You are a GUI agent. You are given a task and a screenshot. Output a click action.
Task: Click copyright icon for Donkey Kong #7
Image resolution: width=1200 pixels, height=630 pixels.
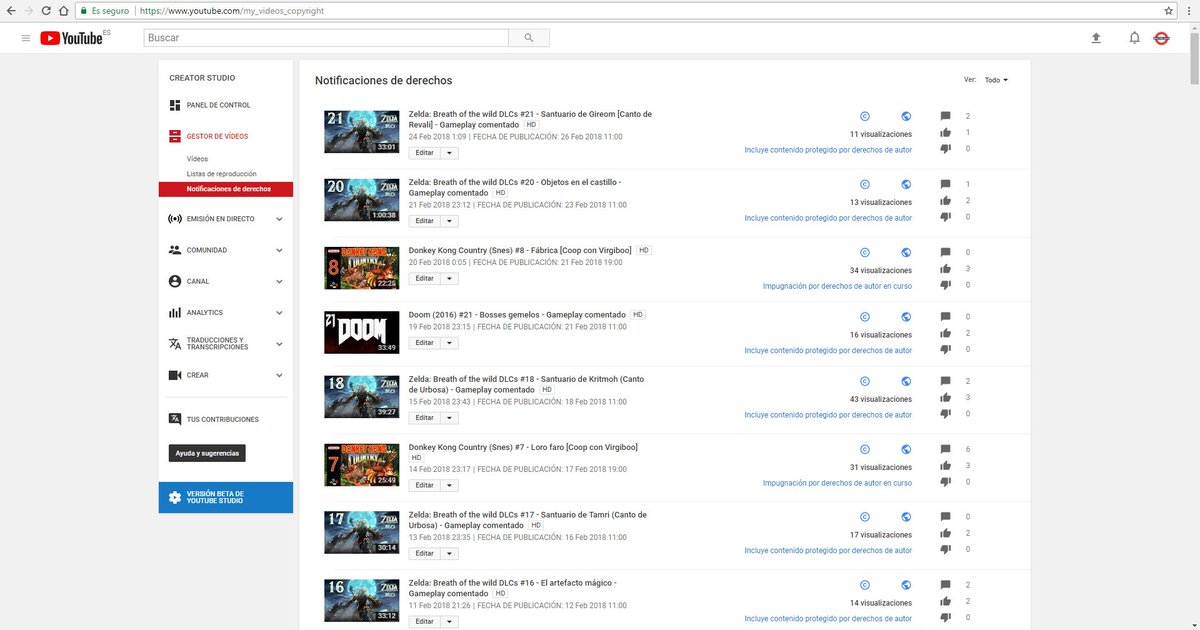click(865, 449)
